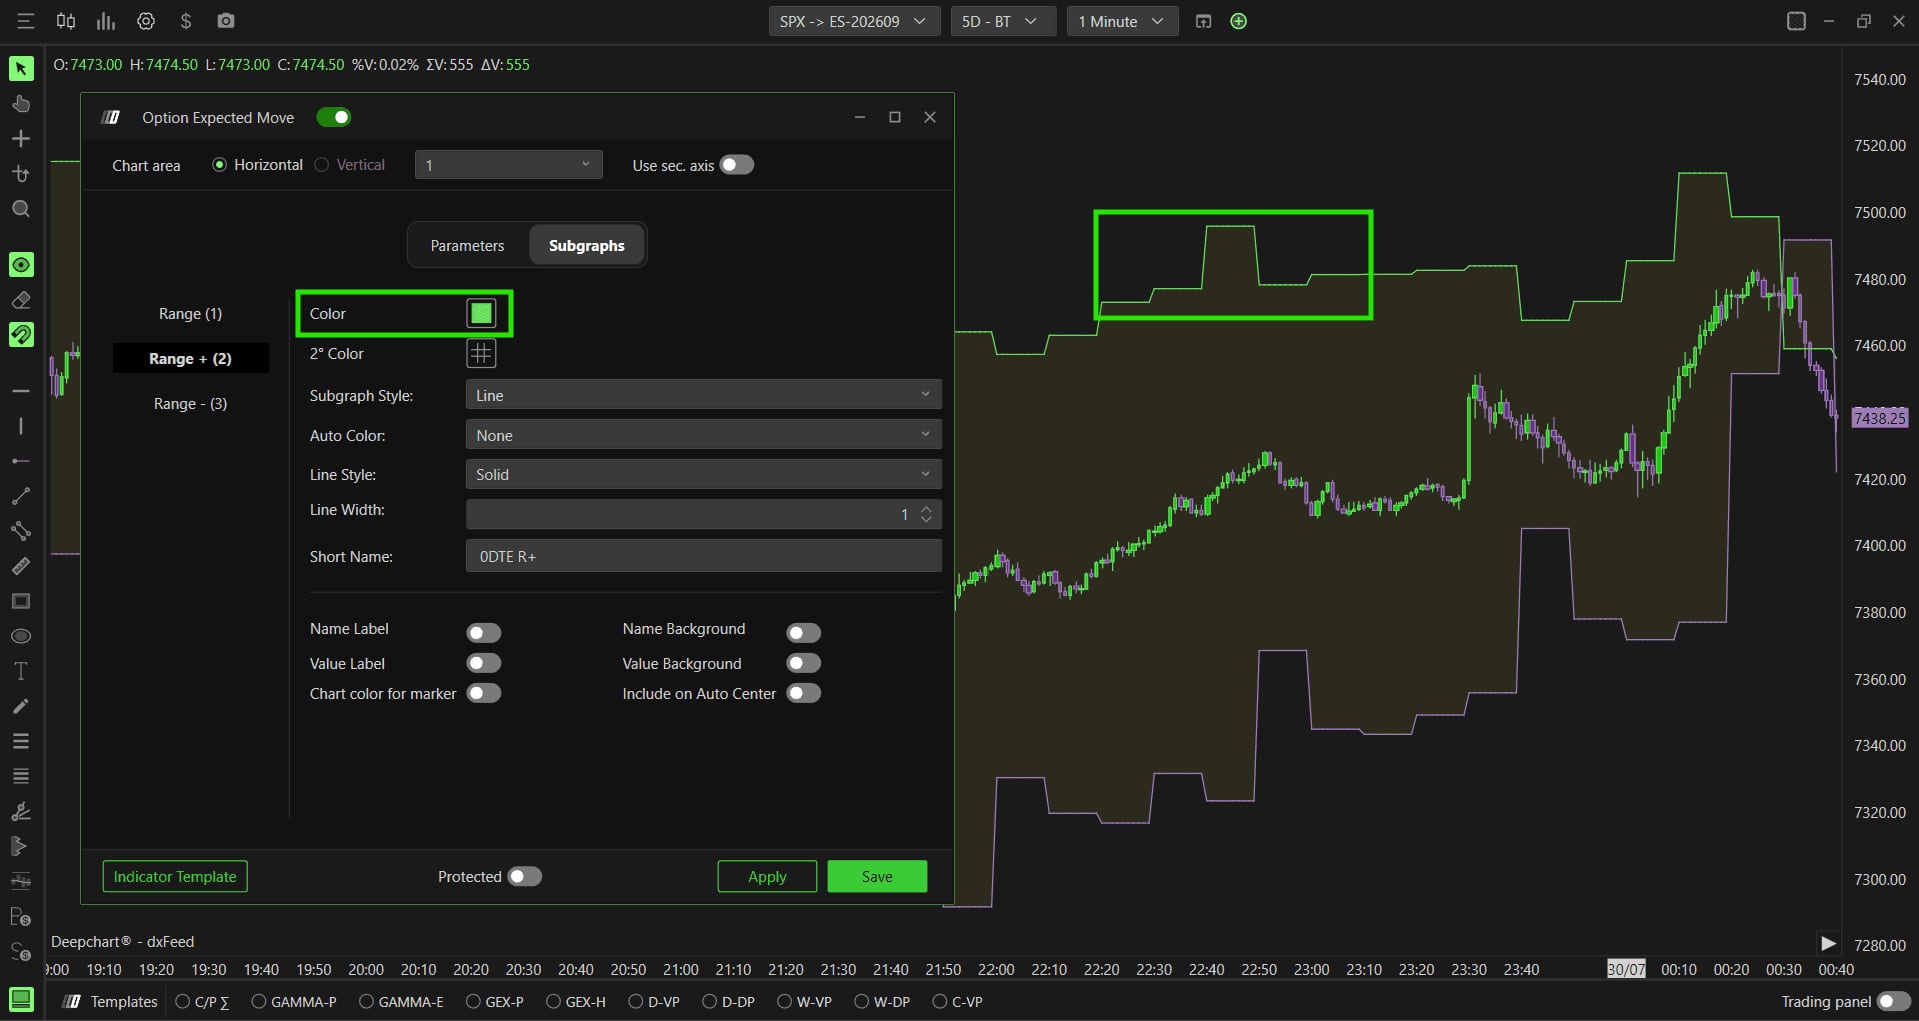This screenshot has height=1021, width=1919.
Task: Open the chart area number dropdown
Action: (x=508, y=165)
